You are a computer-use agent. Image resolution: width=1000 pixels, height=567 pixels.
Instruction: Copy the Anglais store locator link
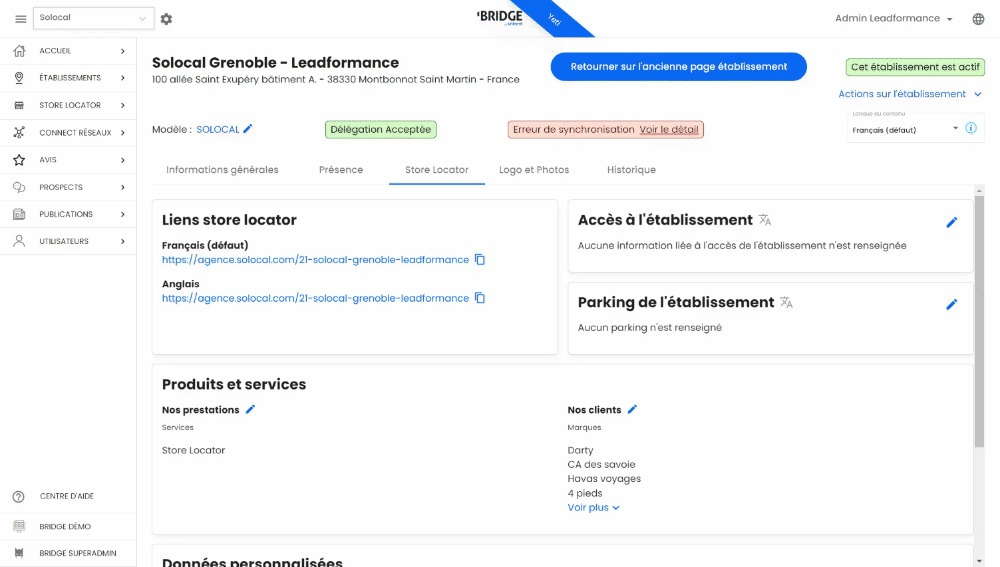coord(480,298)
